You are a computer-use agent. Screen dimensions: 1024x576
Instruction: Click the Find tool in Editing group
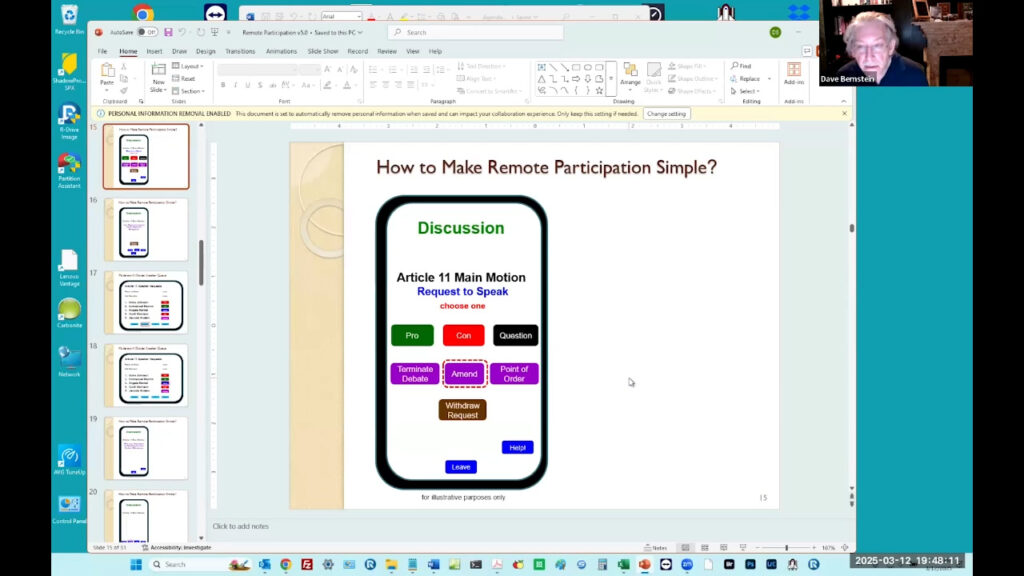click(x=742, y=66)
